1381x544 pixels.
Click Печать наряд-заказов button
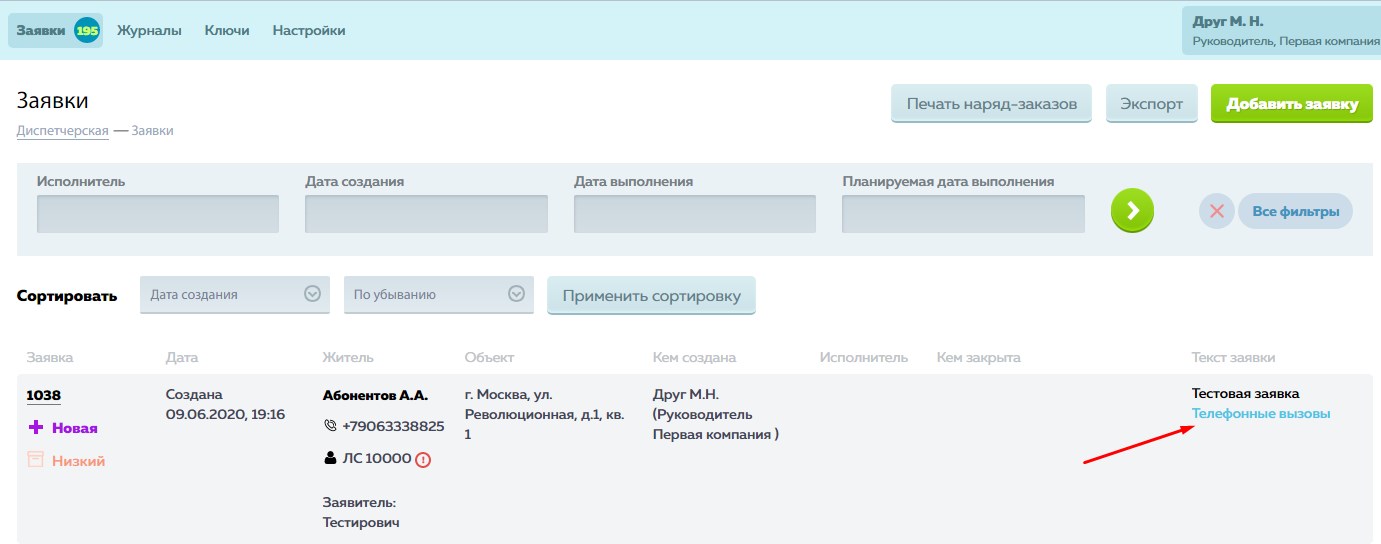(x=991, y=104)
